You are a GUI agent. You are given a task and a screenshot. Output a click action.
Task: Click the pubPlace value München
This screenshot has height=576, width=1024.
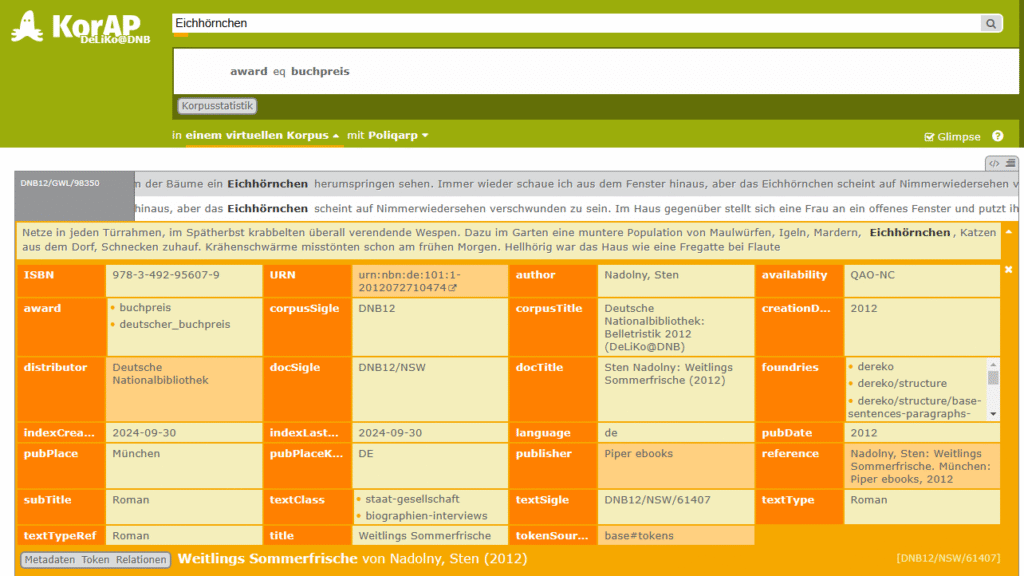click(136, 453)
